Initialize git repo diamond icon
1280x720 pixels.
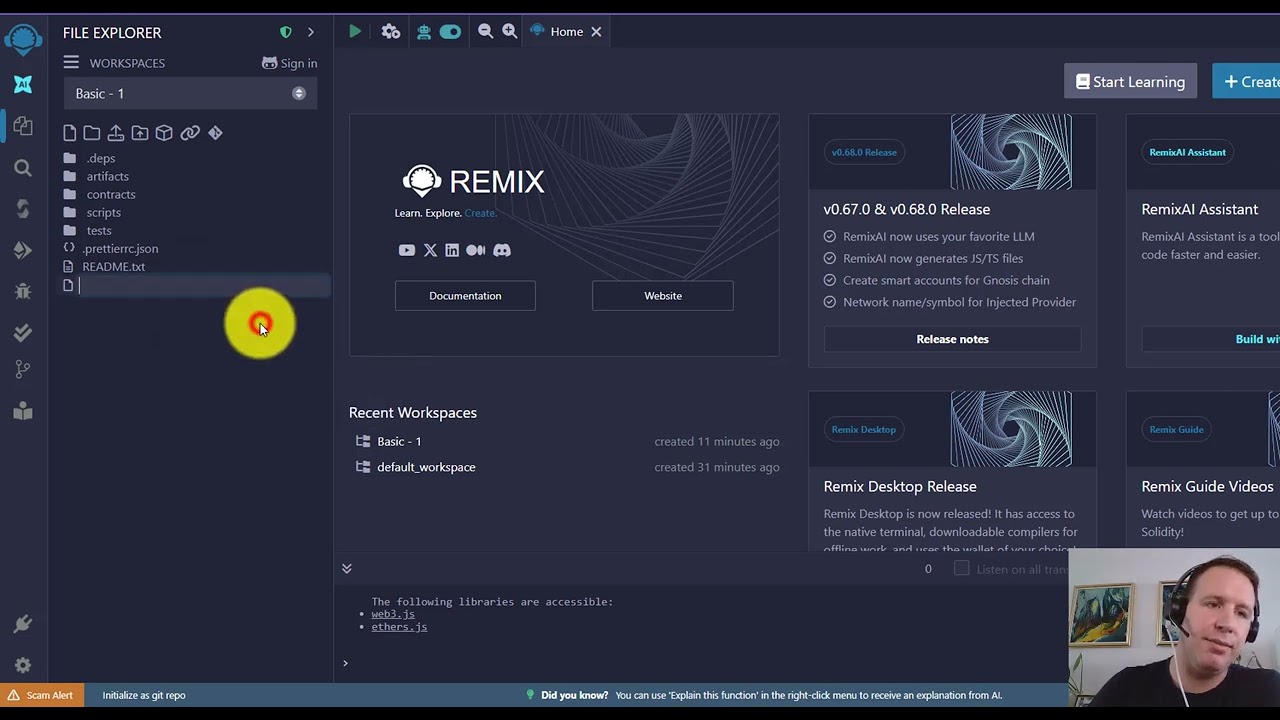pyautogui.click(x=215, y=133)
